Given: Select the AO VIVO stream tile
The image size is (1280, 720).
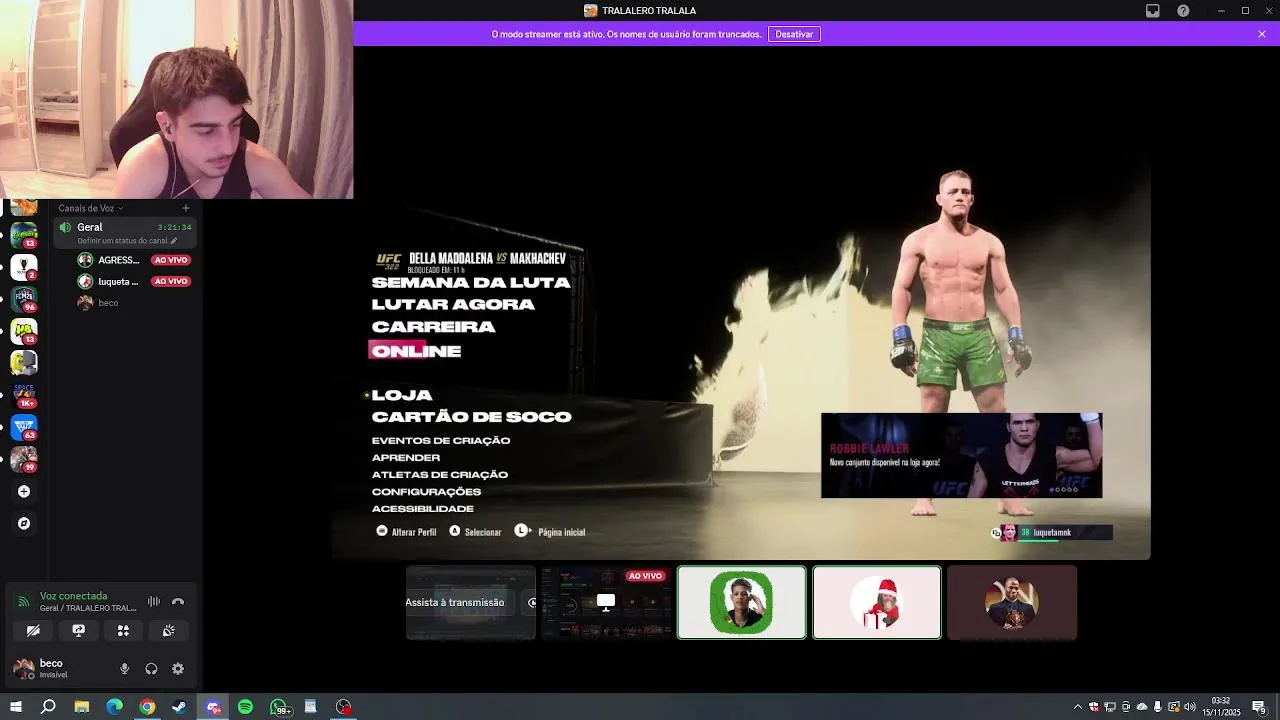Looking at the screenshot, I should [606, 603].
